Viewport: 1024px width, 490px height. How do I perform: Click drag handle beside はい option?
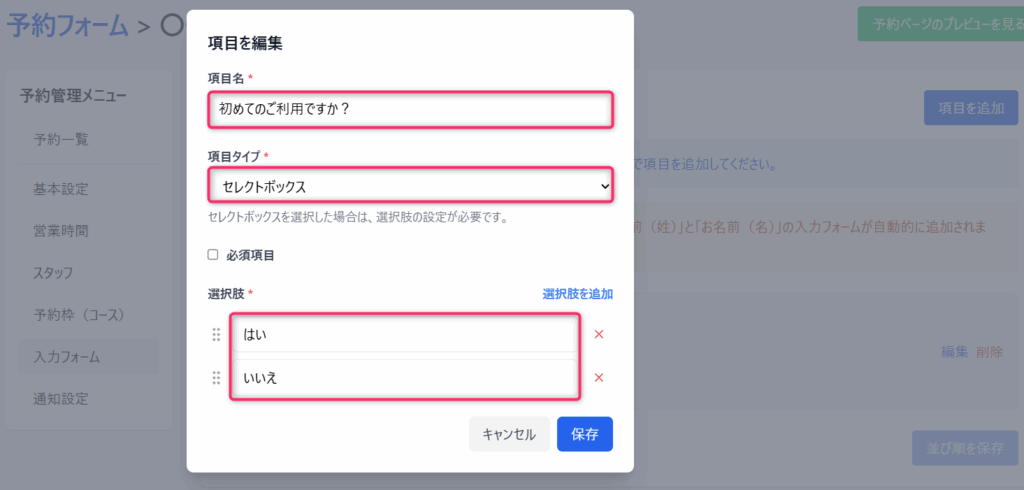216,334
